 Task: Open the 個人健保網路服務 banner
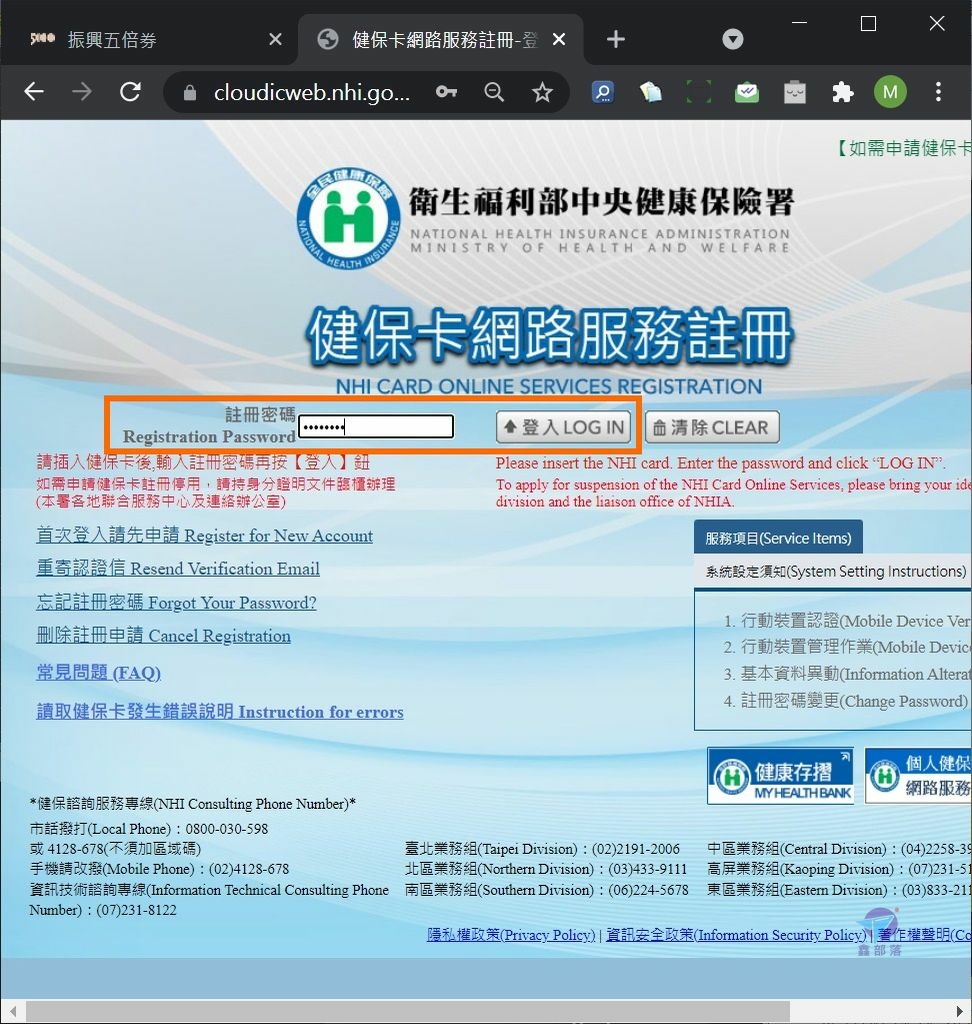(918, 775)
